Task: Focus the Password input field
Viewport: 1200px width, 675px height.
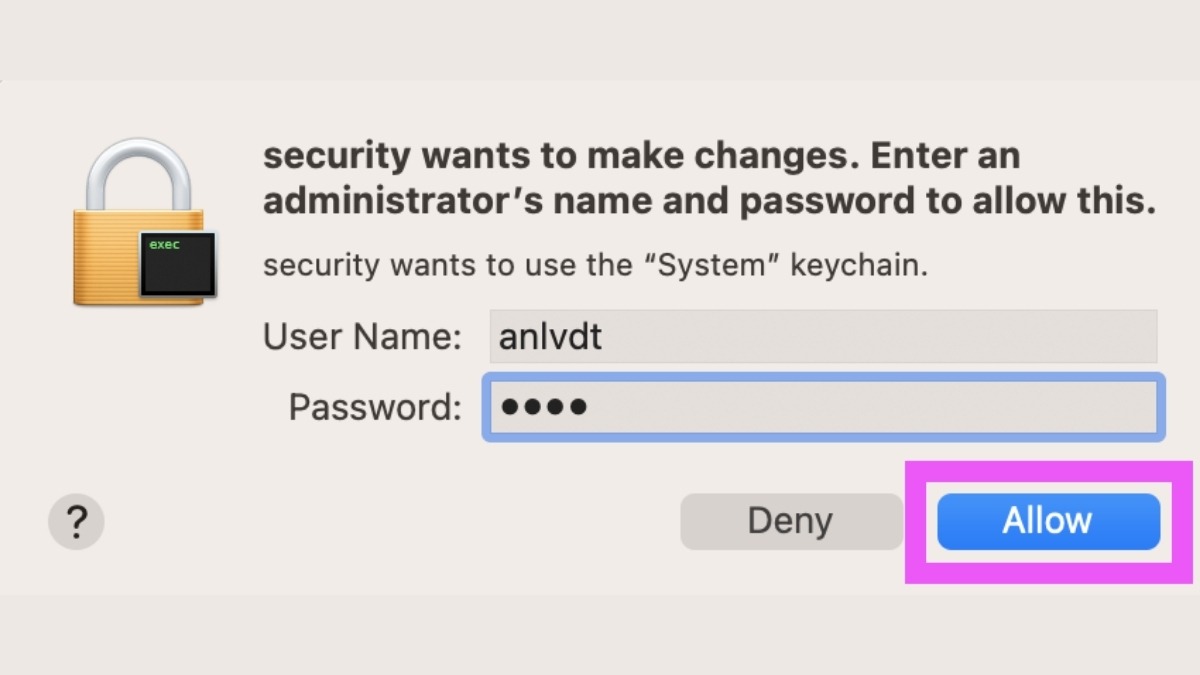Action: click(x=823, y=407)
